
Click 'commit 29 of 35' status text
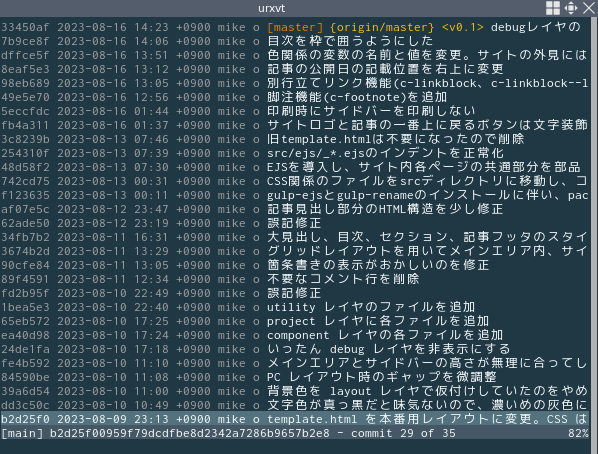click(x=403, y=433)
